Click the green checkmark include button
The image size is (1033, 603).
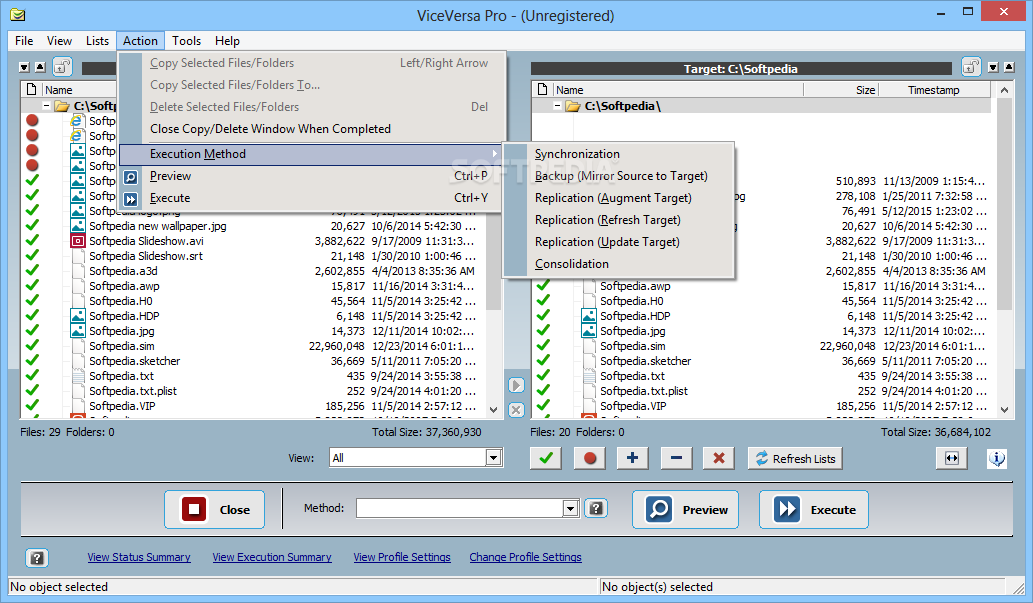coord(545,458)
